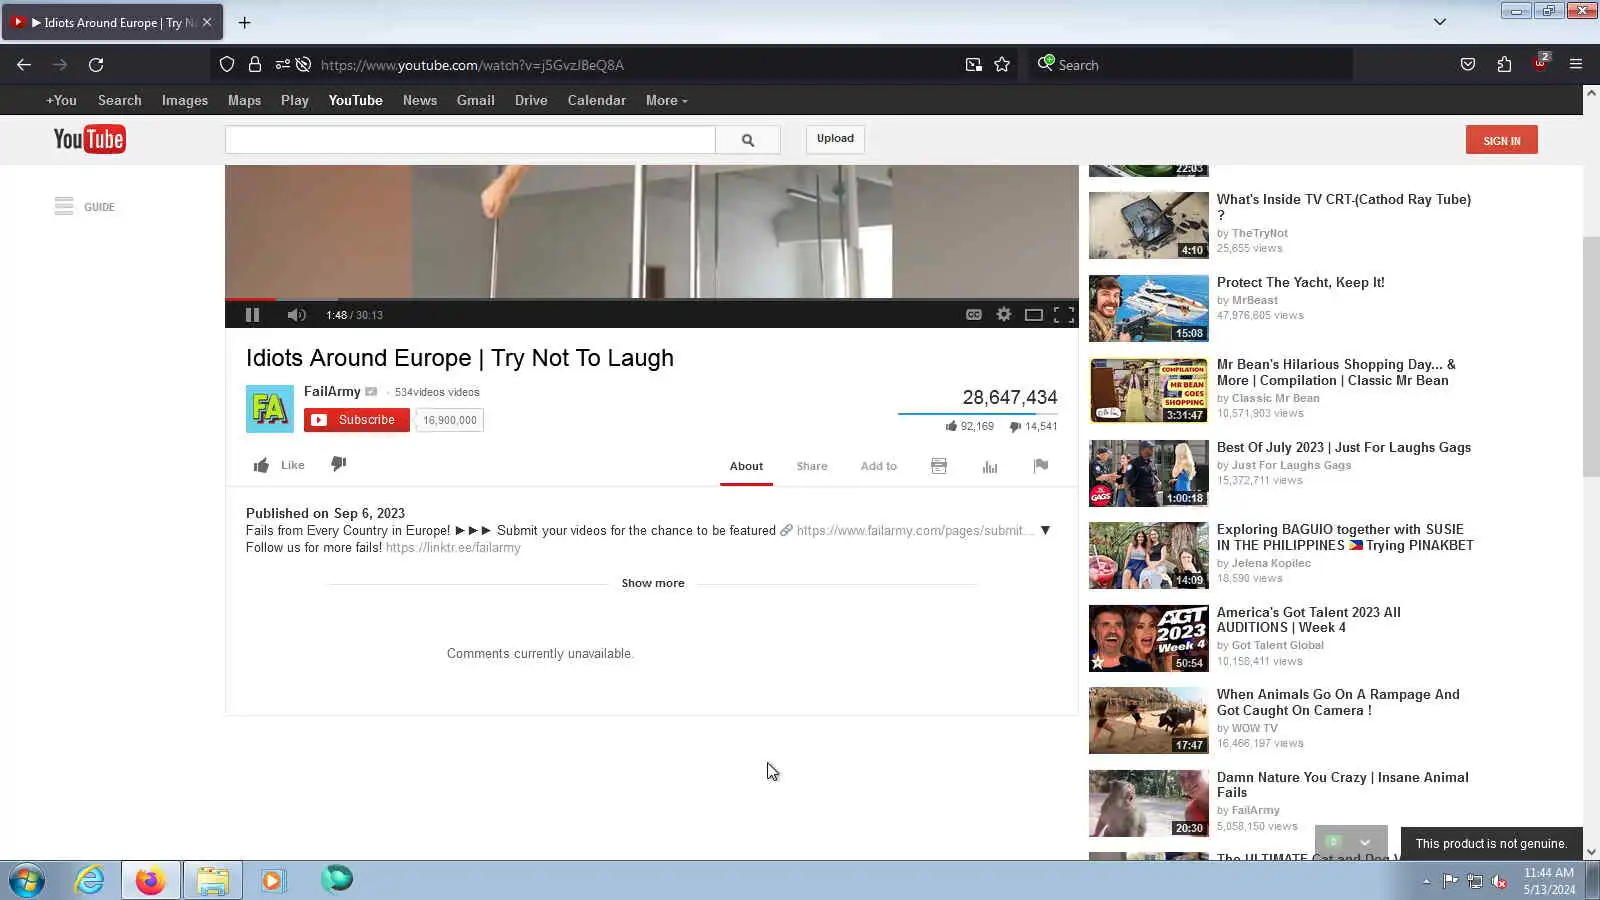Image resolution: width=1600 pixels, height=900 pixels.
Task: Open +You in the Google bar
Action: 61,100
